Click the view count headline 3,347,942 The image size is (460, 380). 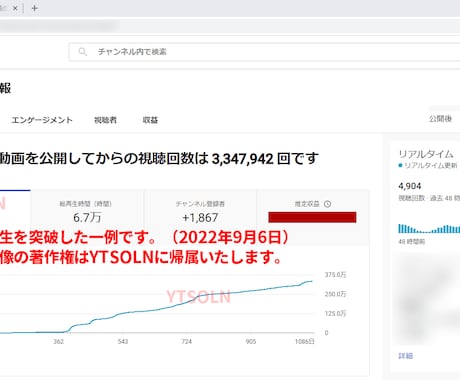tap(243, 159)
